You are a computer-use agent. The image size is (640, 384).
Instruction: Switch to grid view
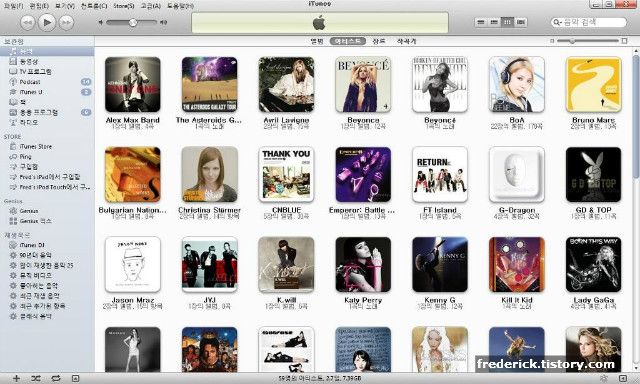pyautogui.click(x=507, y=22)
